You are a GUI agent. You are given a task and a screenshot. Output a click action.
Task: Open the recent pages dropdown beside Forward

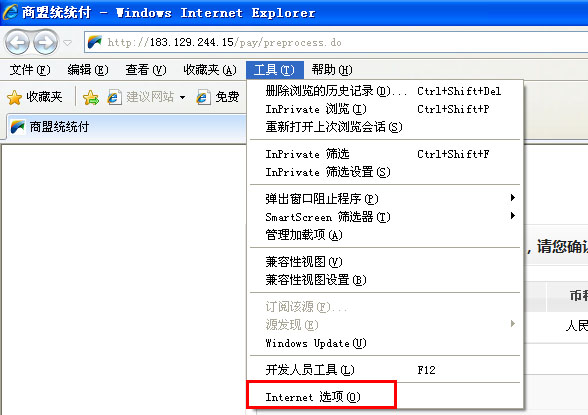point(68,43)
